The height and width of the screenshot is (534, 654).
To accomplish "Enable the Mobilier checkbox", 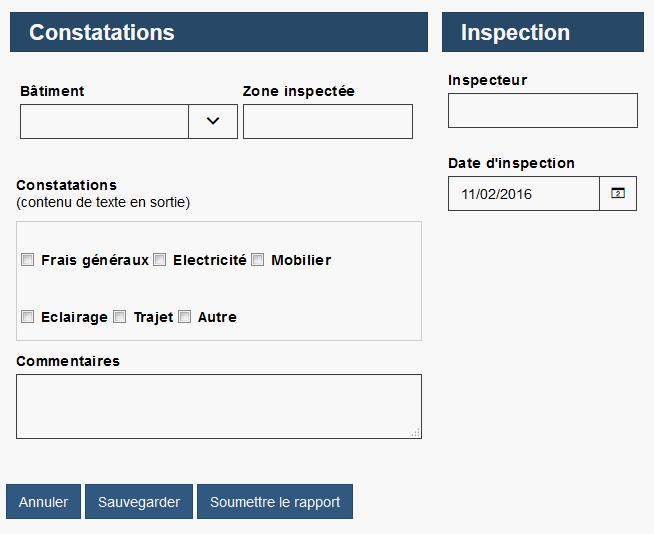I will tap(258, 260).
